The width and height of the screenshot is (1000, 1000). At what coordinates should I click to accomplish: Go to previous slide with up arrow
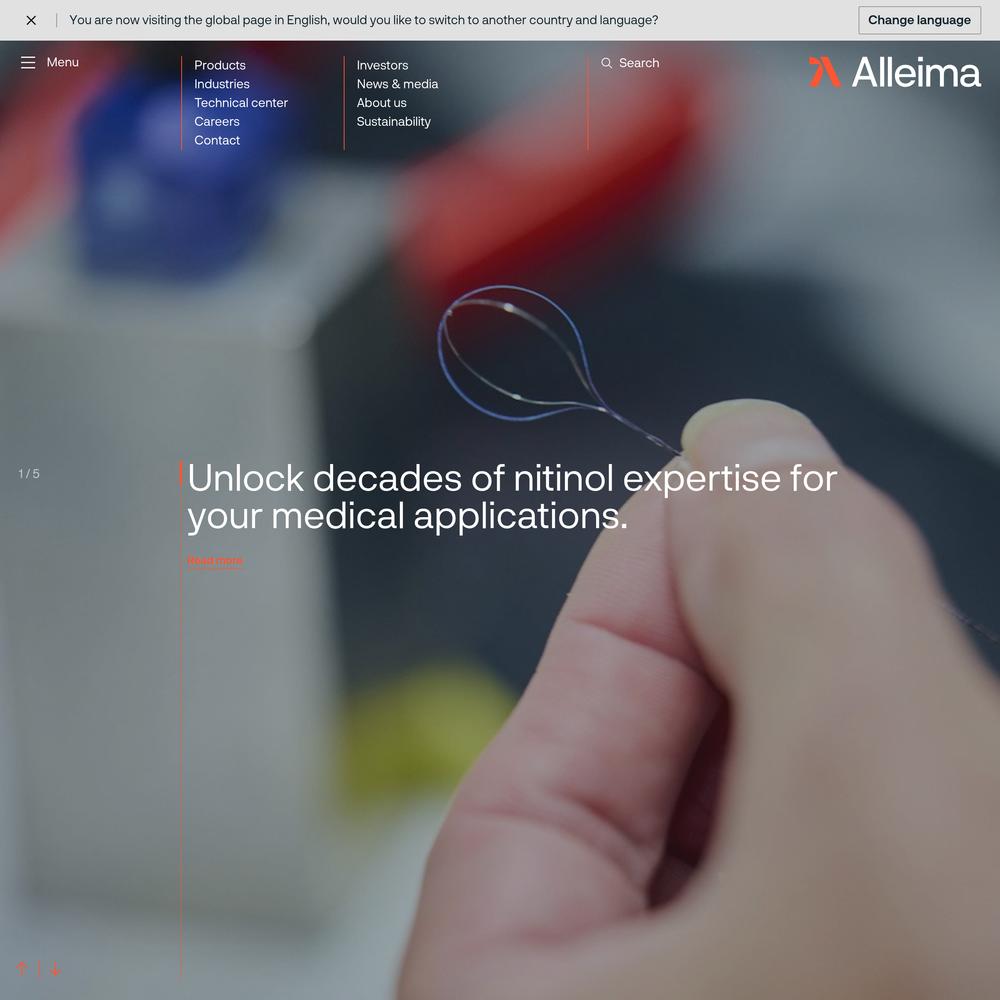tap(22, 969)
